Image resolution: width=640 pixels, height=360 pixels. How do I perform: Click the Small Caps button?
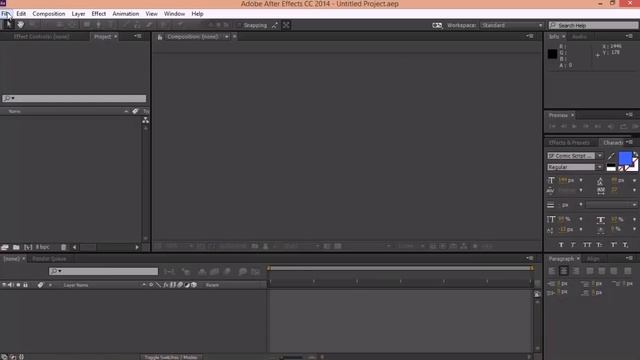tap(599, 245)
